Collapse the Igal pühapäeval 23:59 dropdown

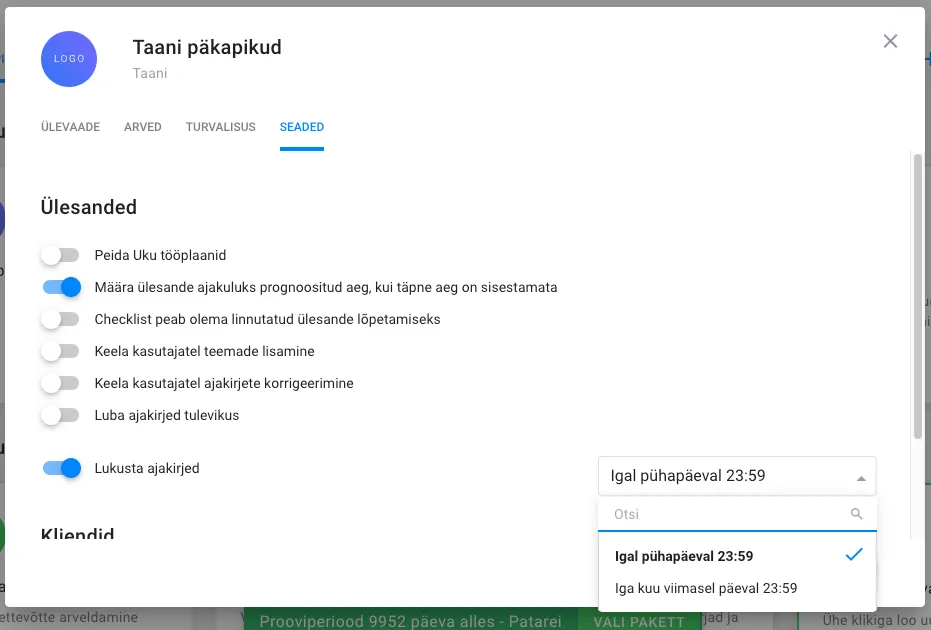coord(860,477)
